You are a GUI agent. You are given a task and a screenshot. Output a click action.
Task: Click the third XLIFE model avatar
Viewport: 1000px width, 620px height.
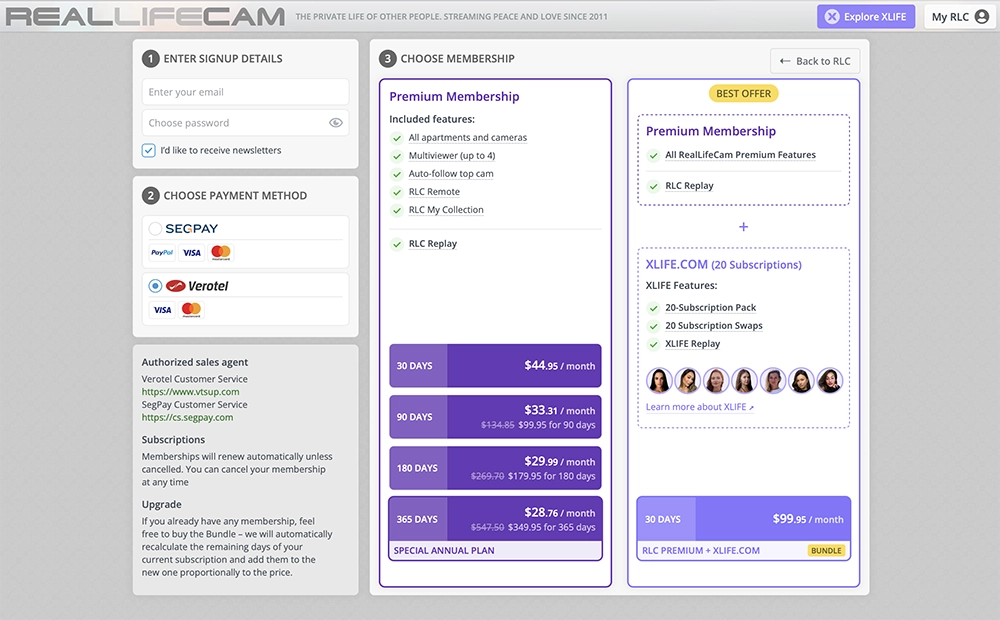716,381
